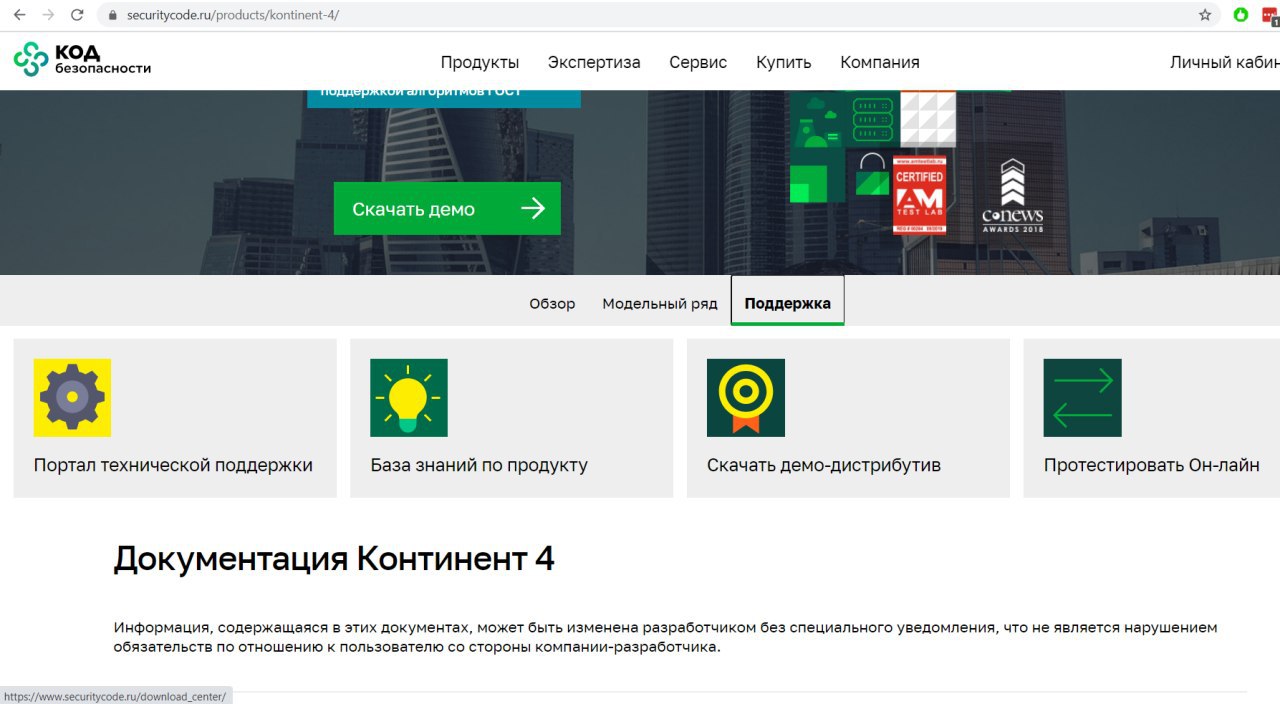This screenshot has width=1280, height=704.
Task: Switch to the Модельный ряд tab
Action: coord(660,303)
